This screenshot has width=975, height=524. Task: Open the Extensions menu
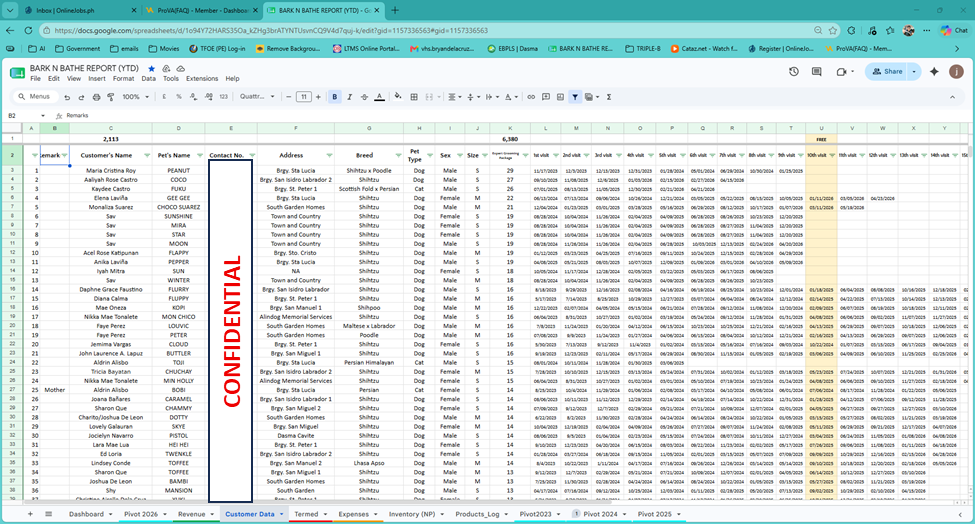[x=202, y=79]
